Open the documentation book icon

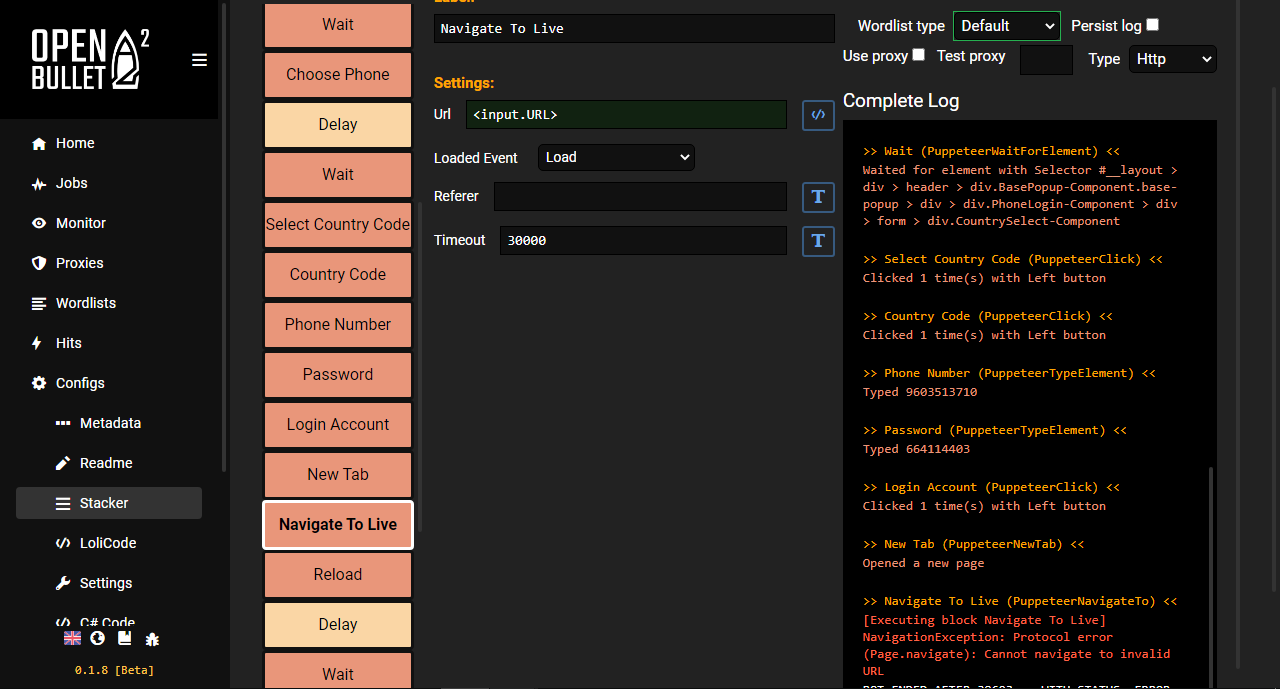pyautogui.click(x=125, y=638)
